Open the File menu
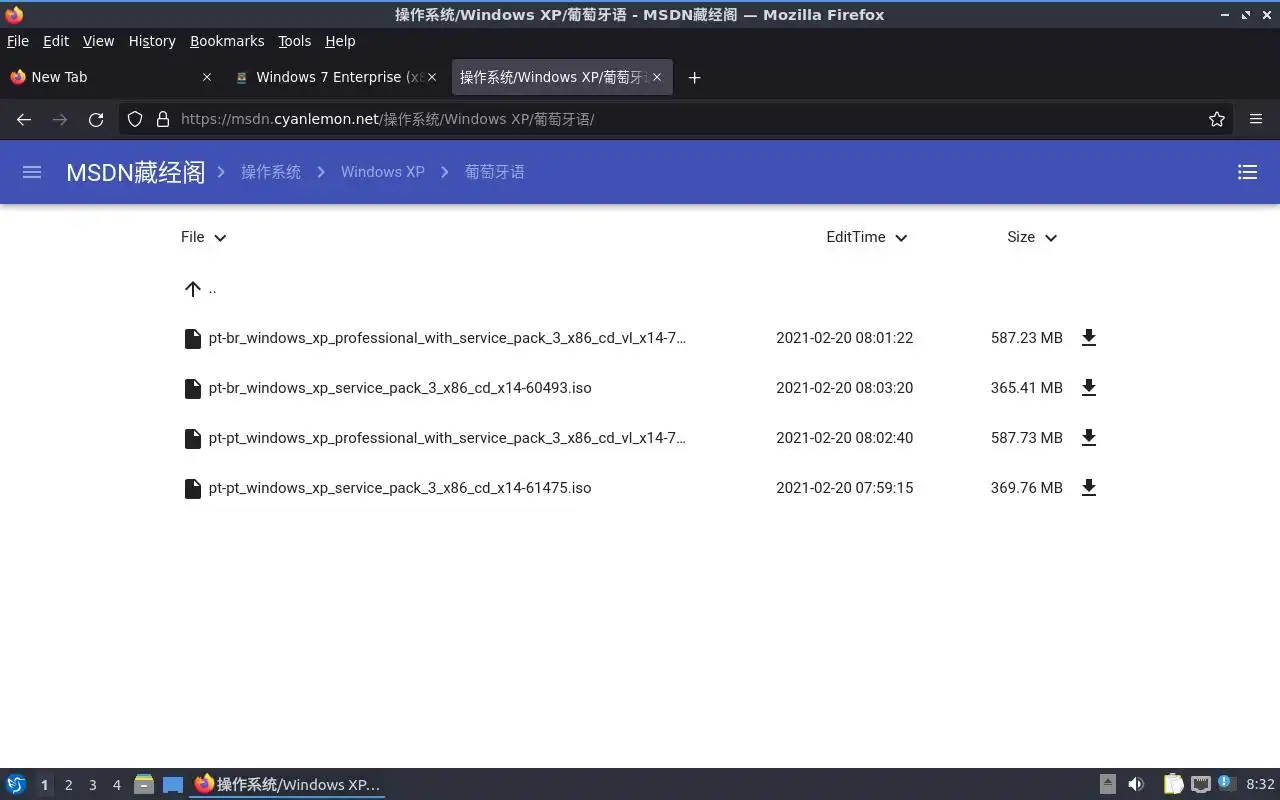This screenshot has width=1280, height=800. click(x=18, y=41)
